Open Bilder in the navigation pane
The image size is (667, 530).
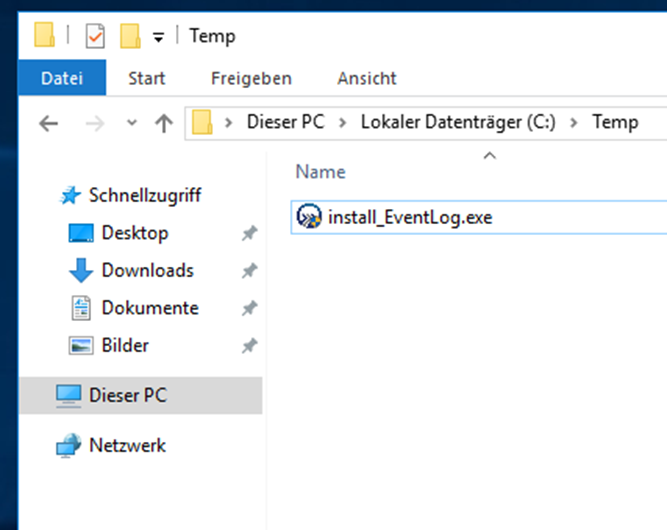(x=125, y=345)
